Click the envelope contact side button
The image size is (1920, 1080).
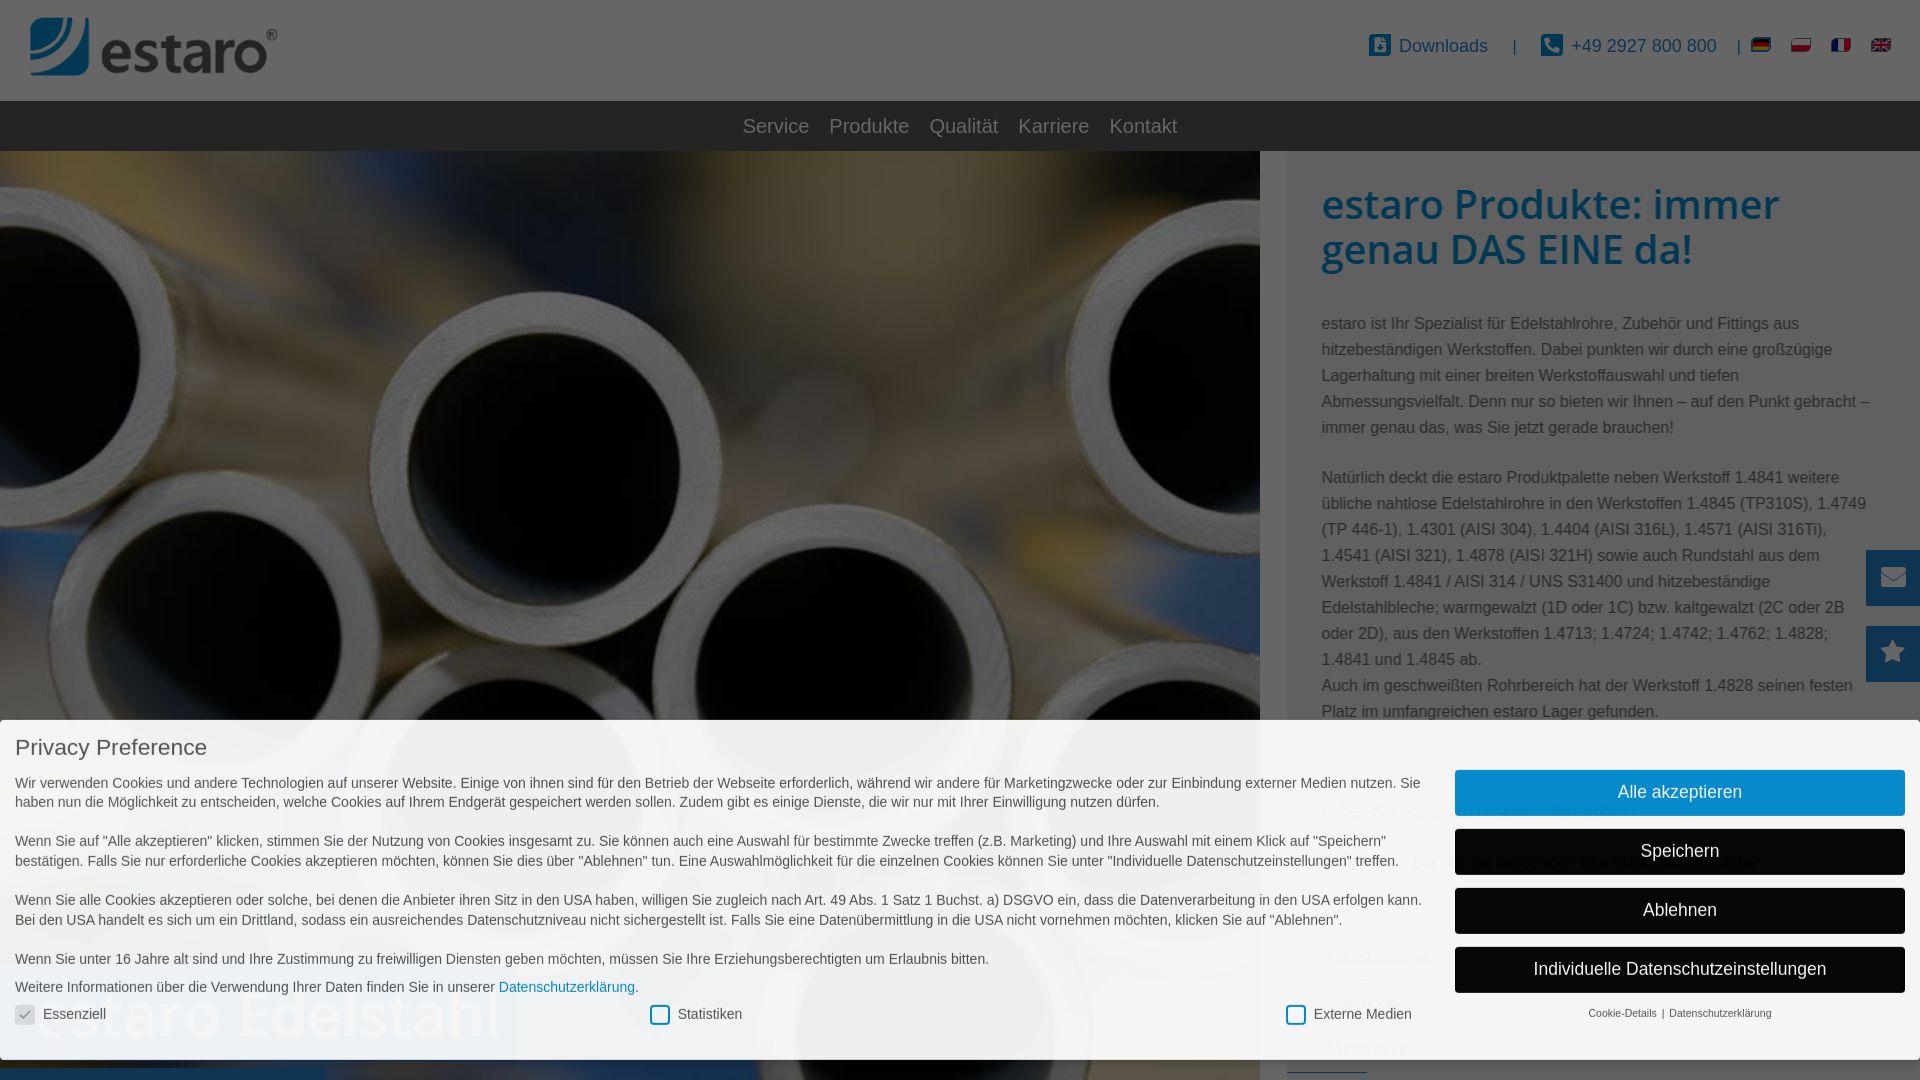tap(1893, 578)
